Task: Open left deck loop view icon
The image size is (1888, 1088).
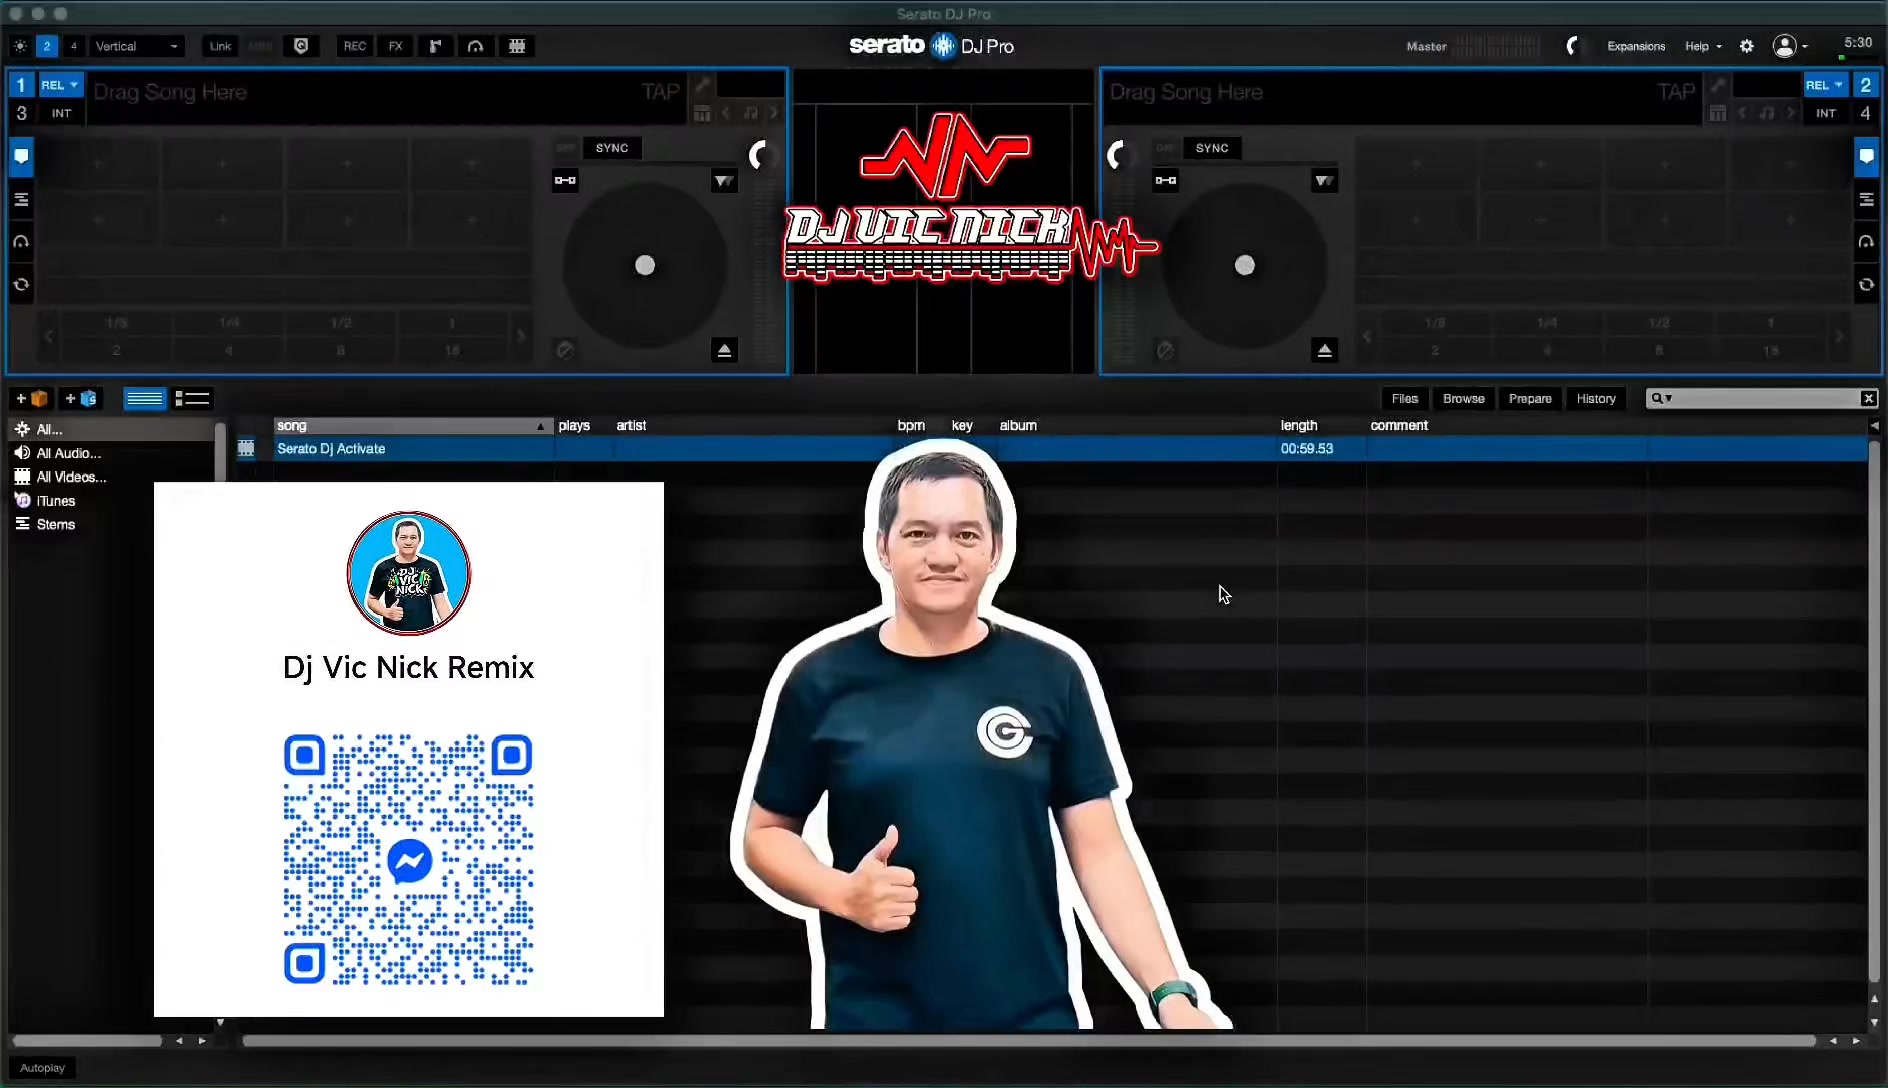Action: [x=21, y=285]
